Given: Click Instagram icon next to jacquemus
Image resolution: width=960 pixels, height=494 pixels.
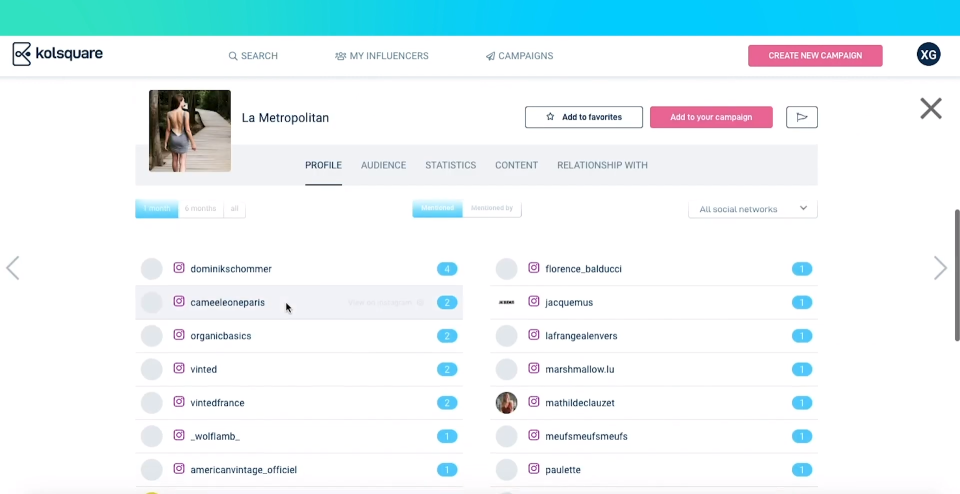Looking at the screenshot, I should (534, 302).
